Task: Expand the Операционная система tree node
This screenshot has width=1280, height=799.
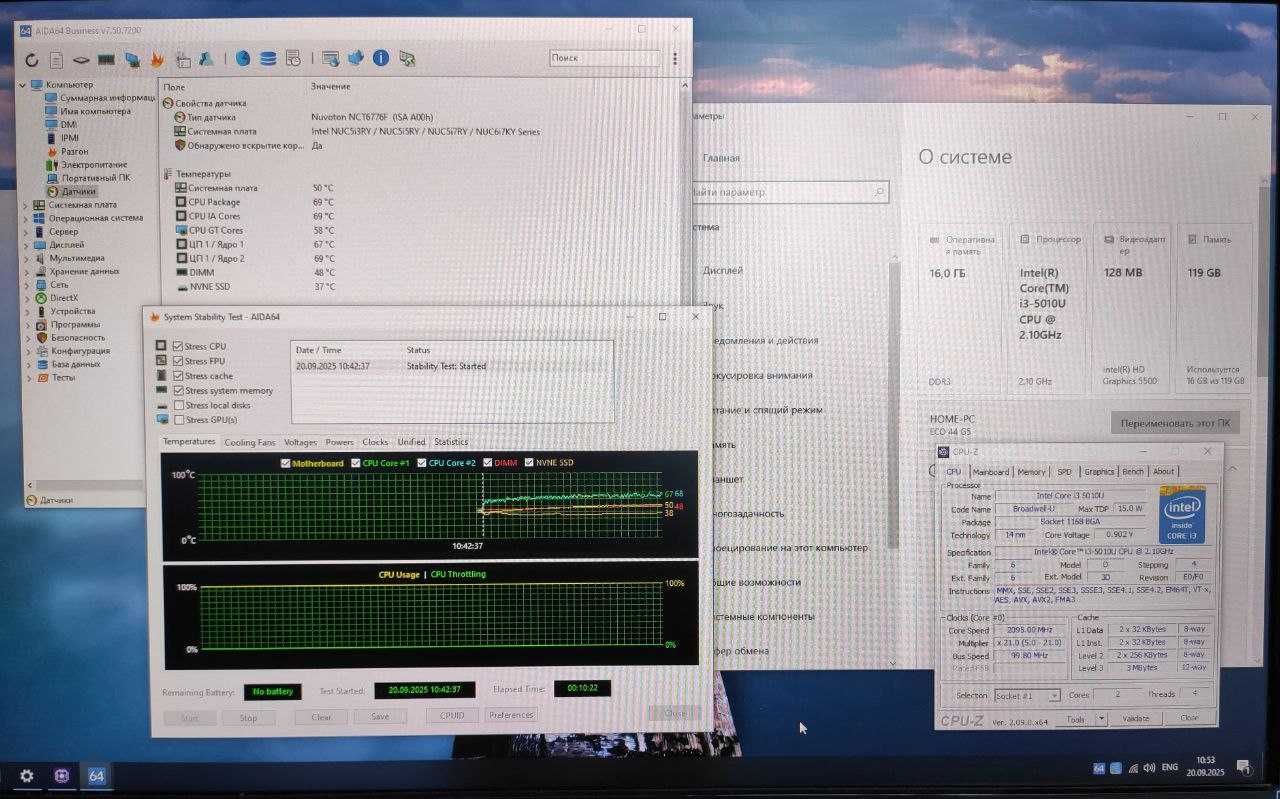Action: tap(26, 218)
